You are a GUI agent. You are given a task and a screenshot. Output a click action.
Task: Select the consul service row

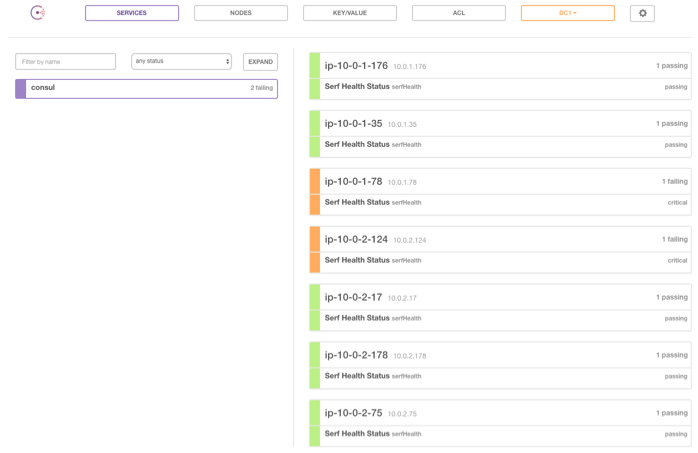pyautogui.click(x=146, y=89)
